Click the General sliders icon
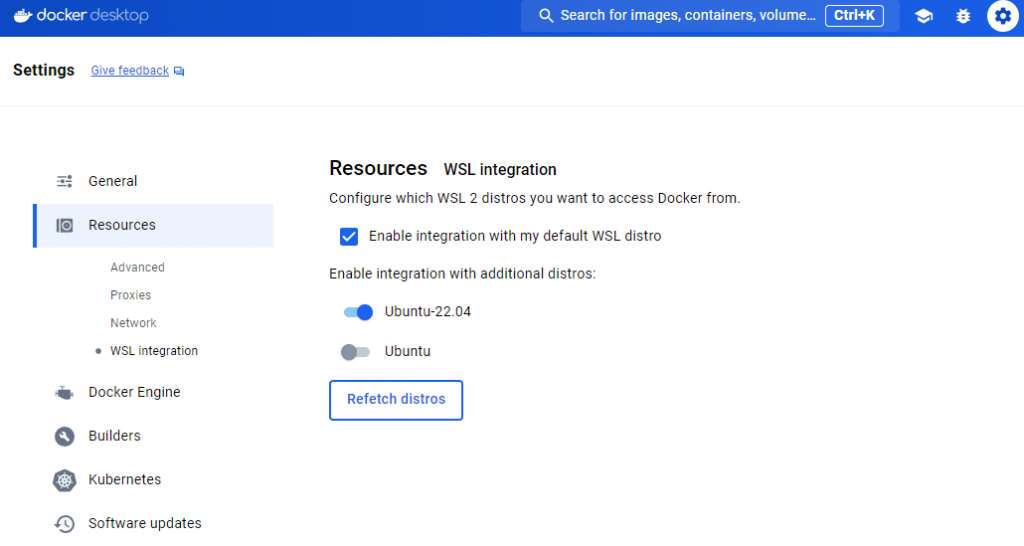 pos(65,181)
